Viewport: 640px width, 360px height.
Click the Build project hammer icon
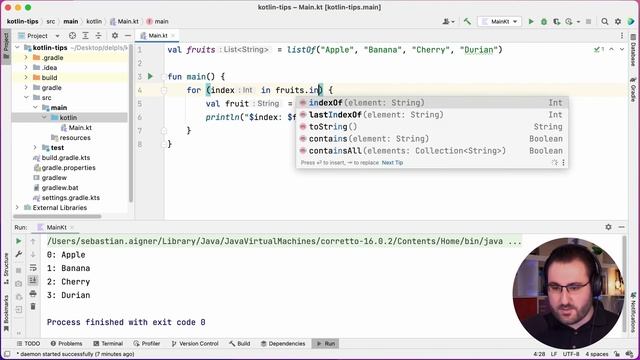[x=467, y=22]
